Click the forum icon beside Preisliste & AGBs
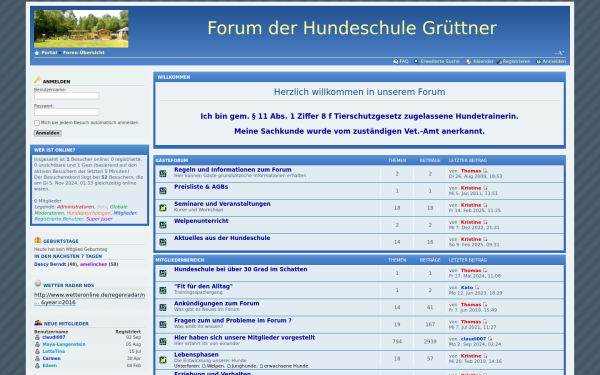The height and width of the screenshot is (375, 600). [163, 191]
